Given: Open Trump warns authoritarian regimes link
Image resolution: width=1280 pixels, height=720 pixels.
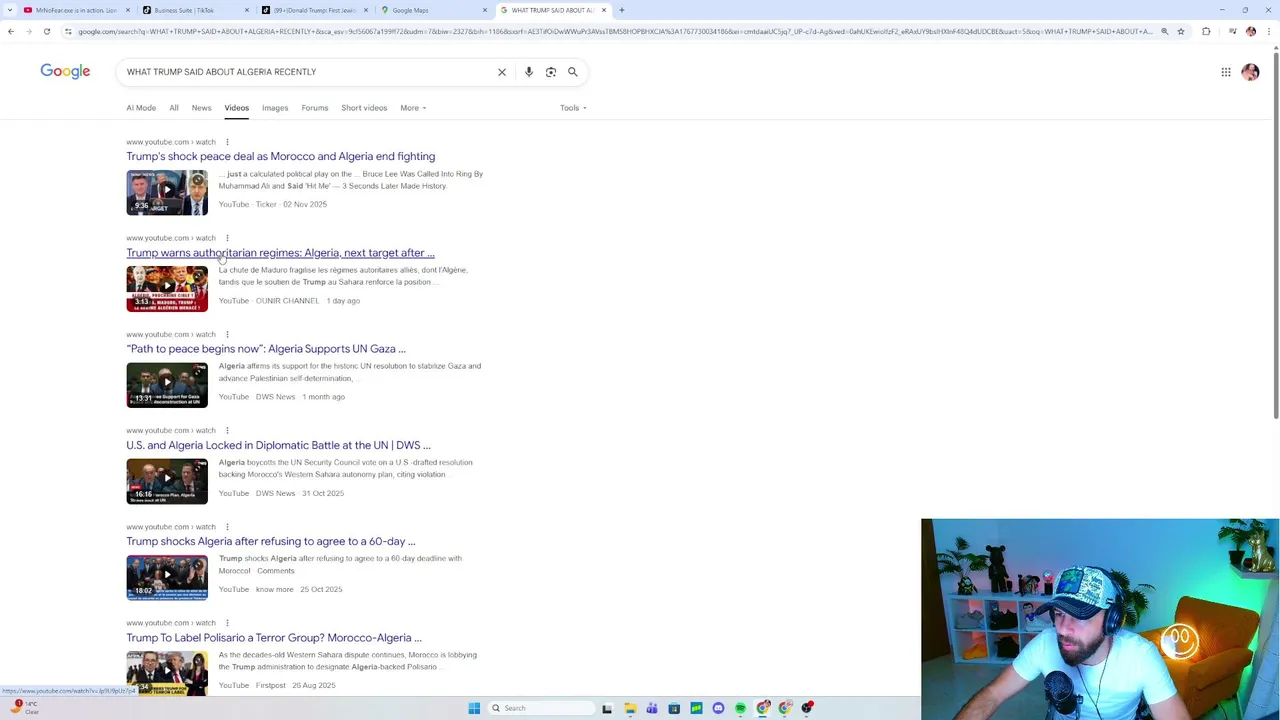Looking at the screenshot, I should click(x=280, y=253).
